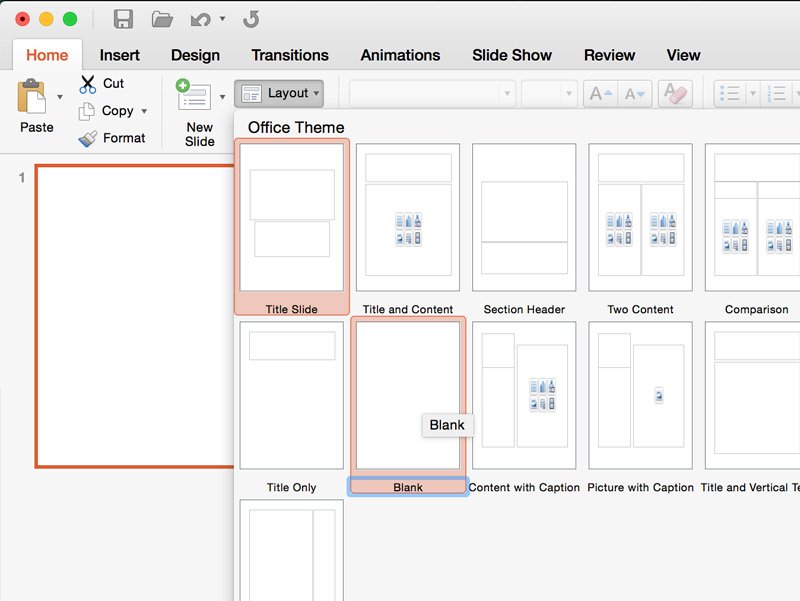Screen dimensions: 800x601
Task: Undo the last action
Action: 201,20
